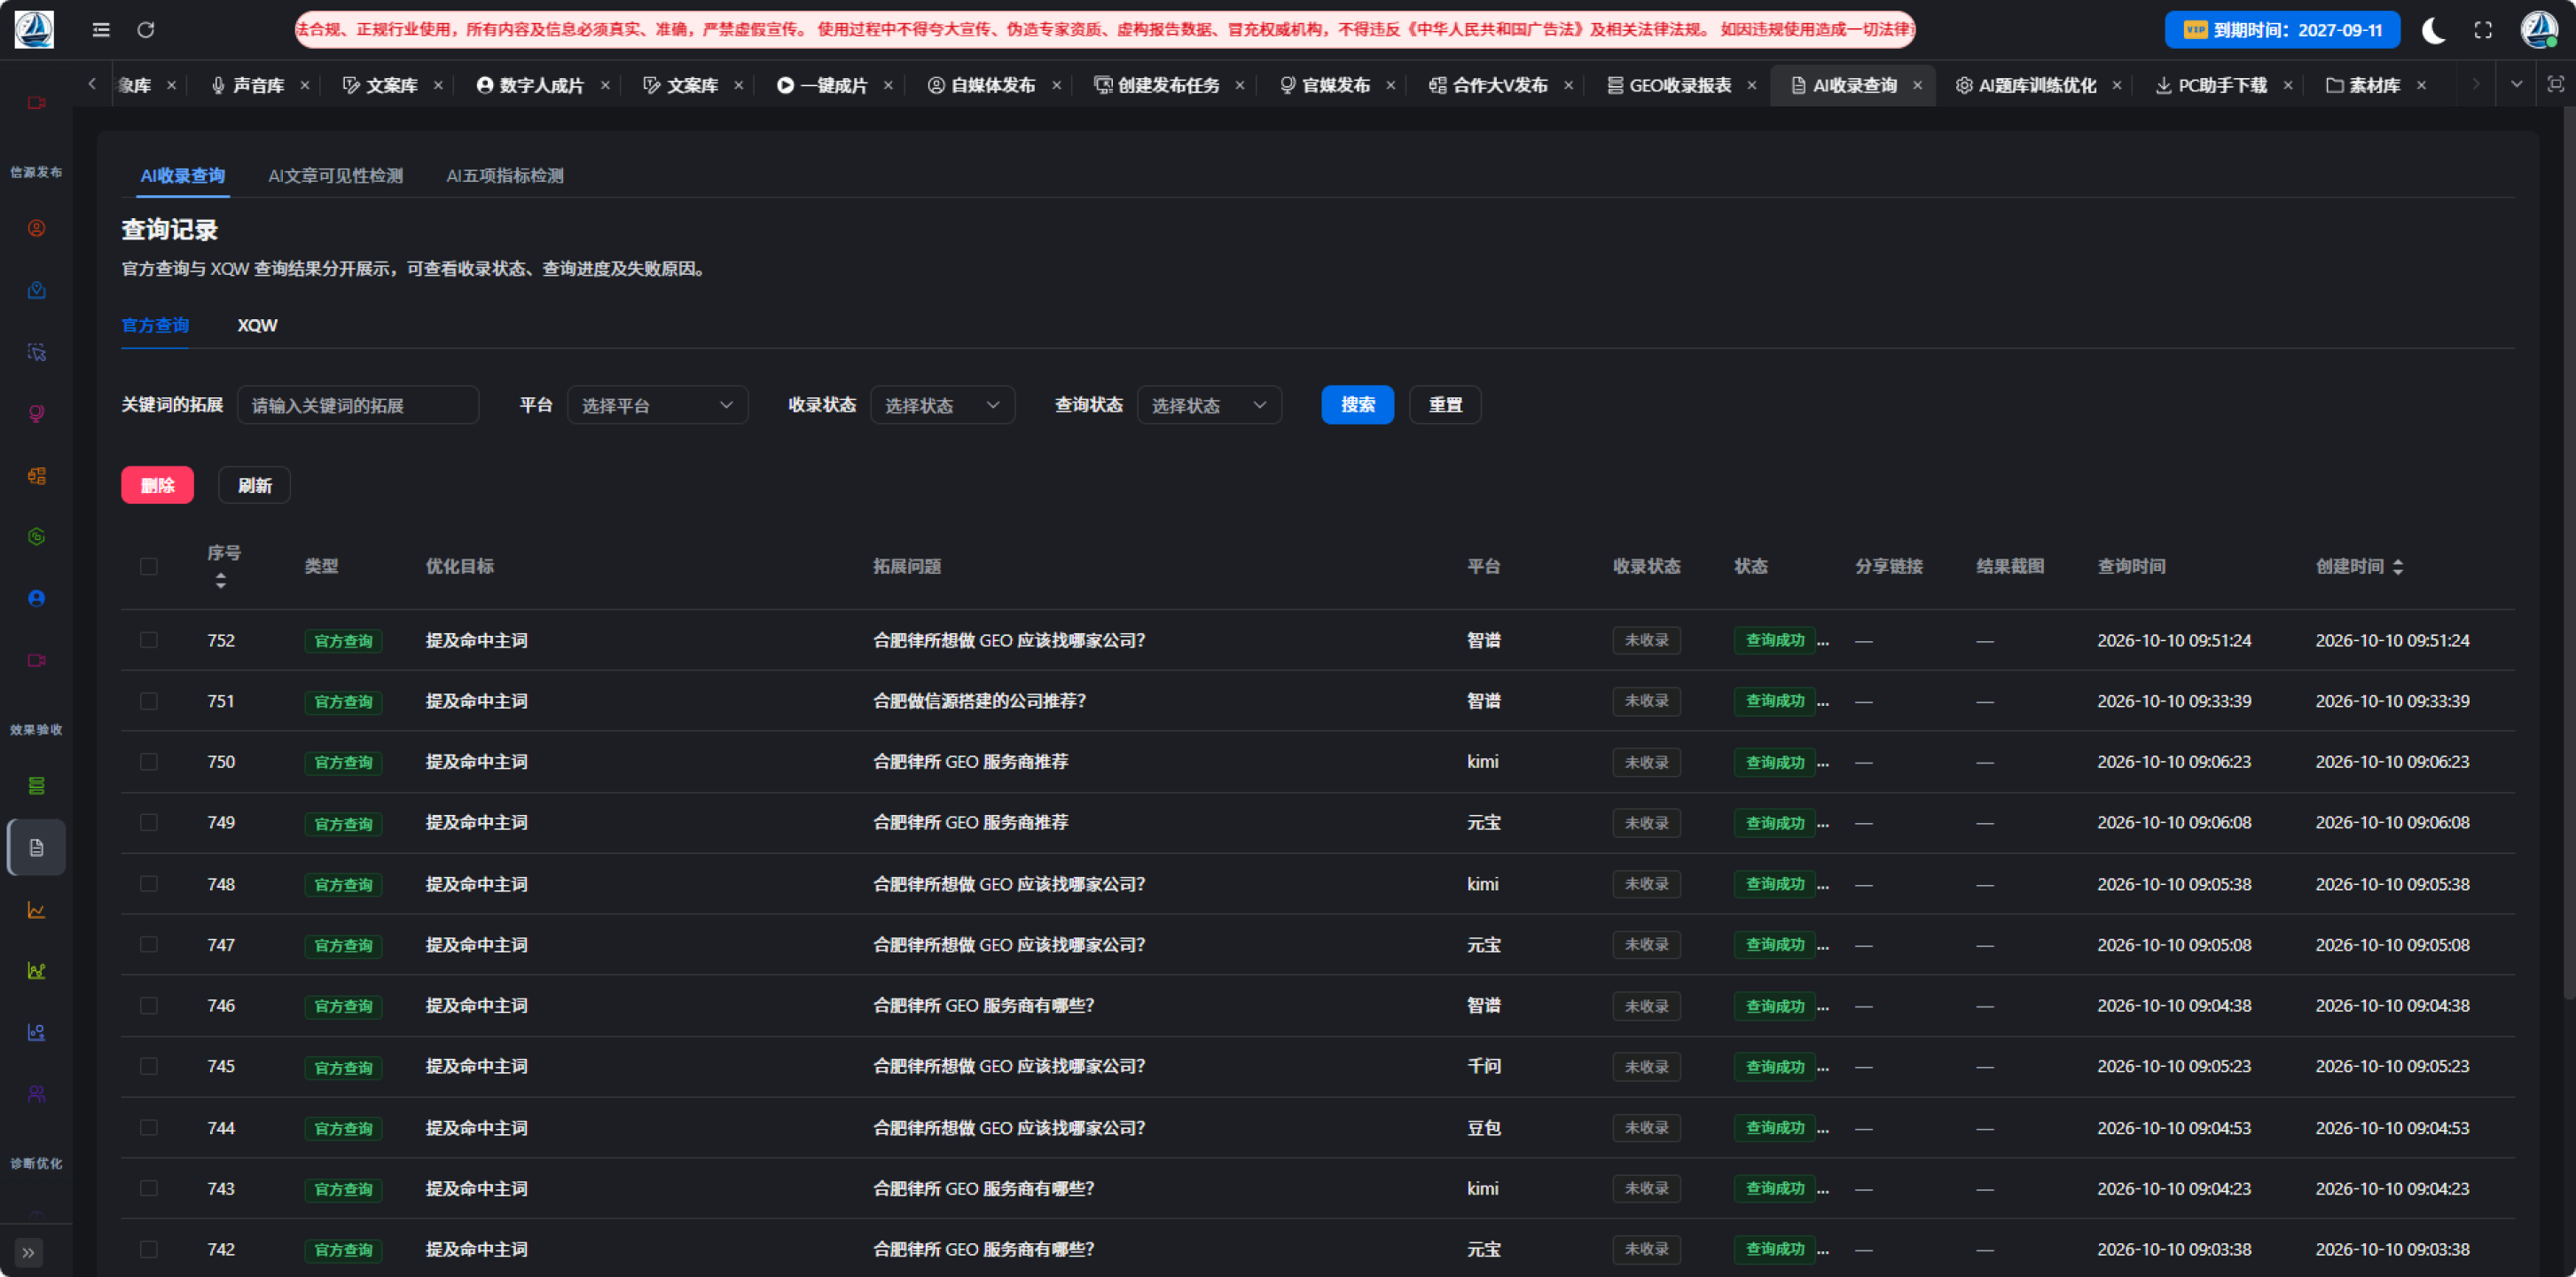Select row 748 checkbox
Screen dimensions: 2576x1277
(149, 884)
